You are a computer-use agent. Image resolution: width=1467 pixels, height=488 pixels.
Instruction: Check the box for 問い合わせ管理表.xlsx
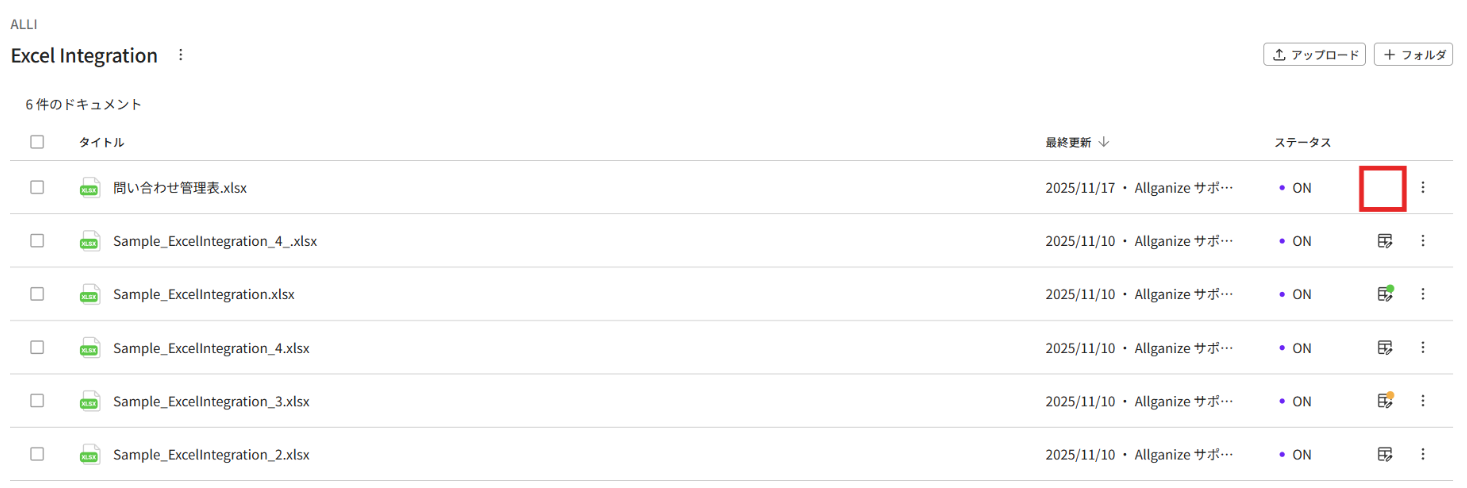click(x=37, y=187)
